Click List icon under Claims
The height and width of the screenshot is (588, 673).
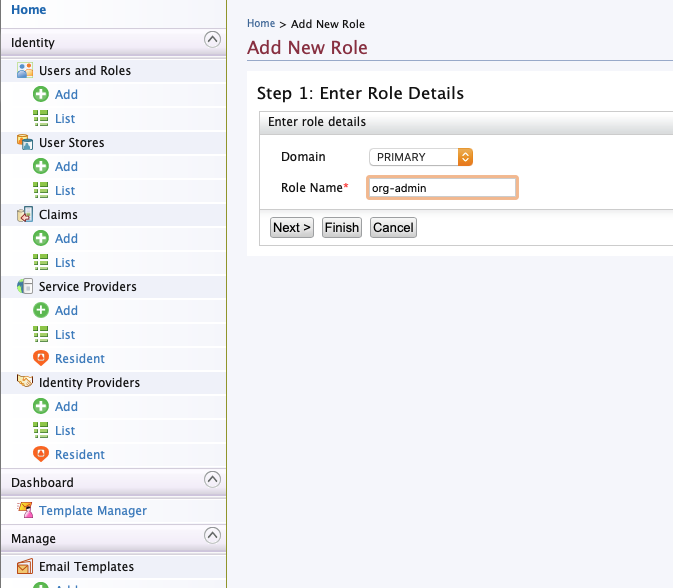point(41,263)
